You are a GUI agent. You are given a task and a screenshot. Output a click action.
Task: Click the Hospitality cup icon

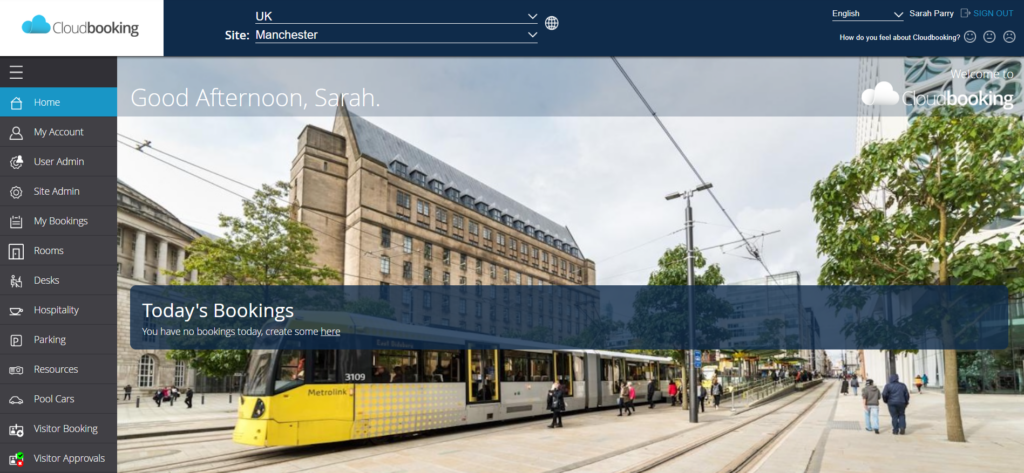click(16, 310)
